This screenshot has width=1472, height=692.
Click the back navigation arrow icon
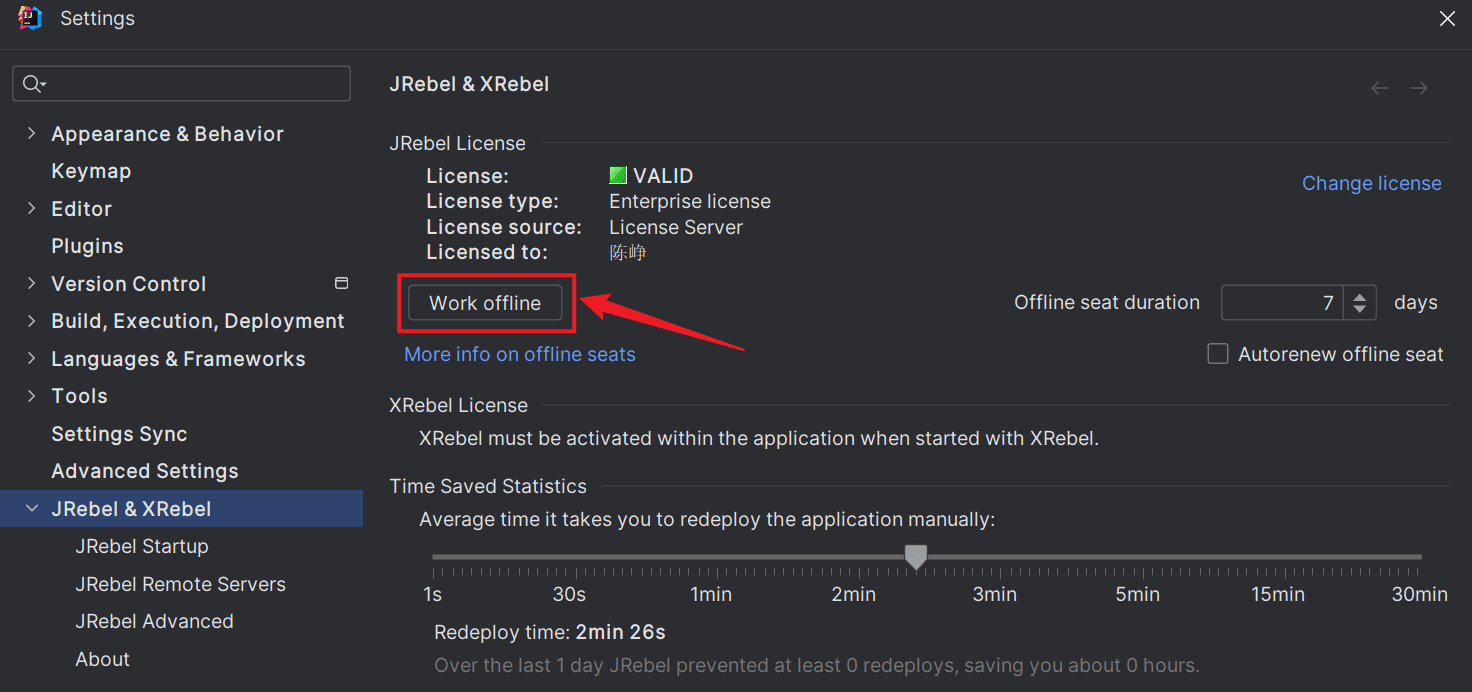(1380, 88)
